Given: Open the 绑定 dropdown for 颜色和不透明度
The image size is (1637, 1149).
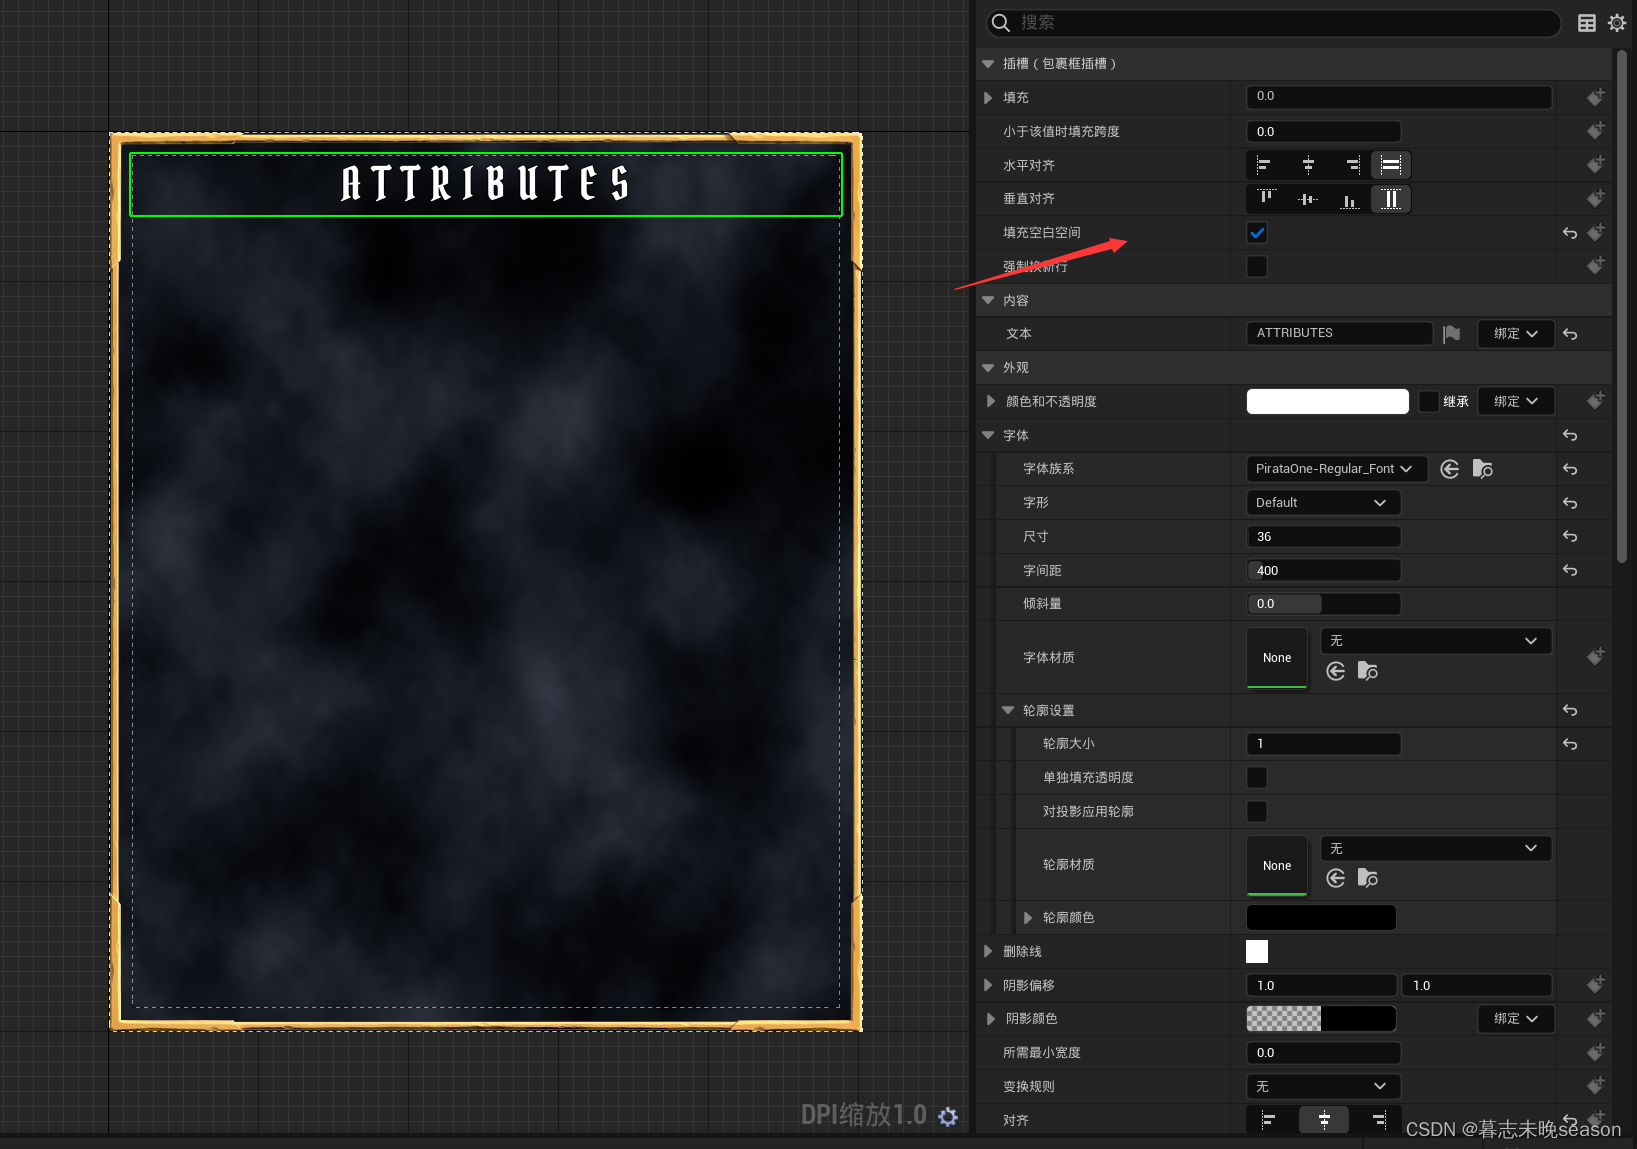Looking at the screenshot, I should click(x=1516, y=401).
